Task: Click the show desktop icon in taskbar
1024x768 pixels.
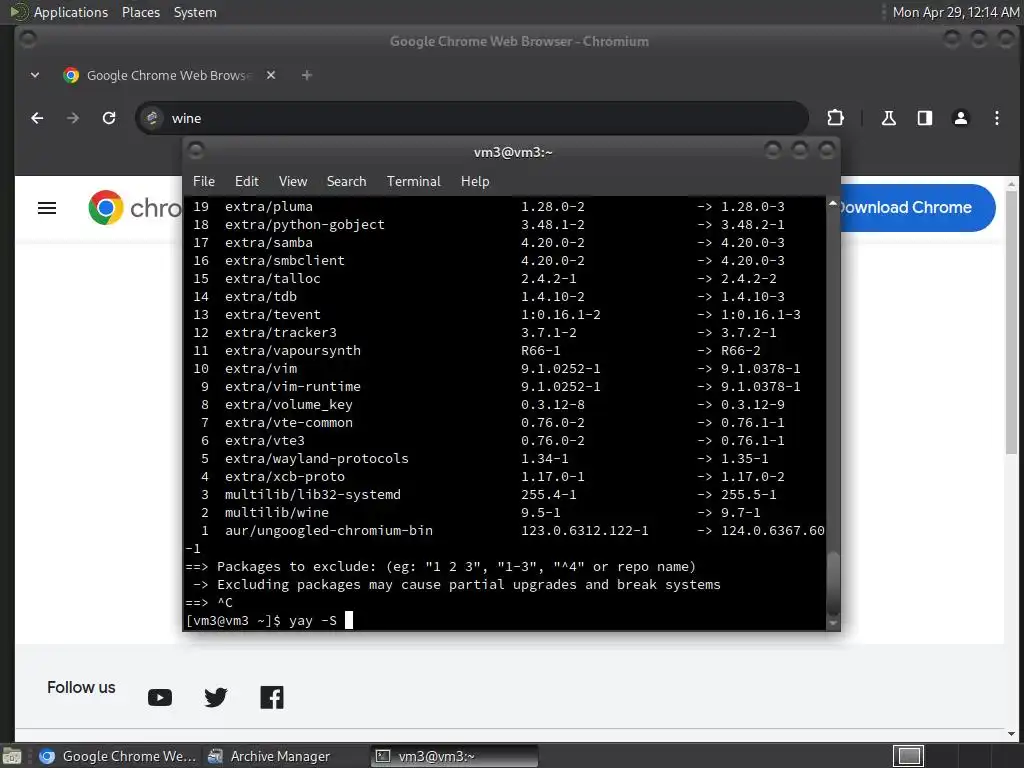Action: click(12, 756)
